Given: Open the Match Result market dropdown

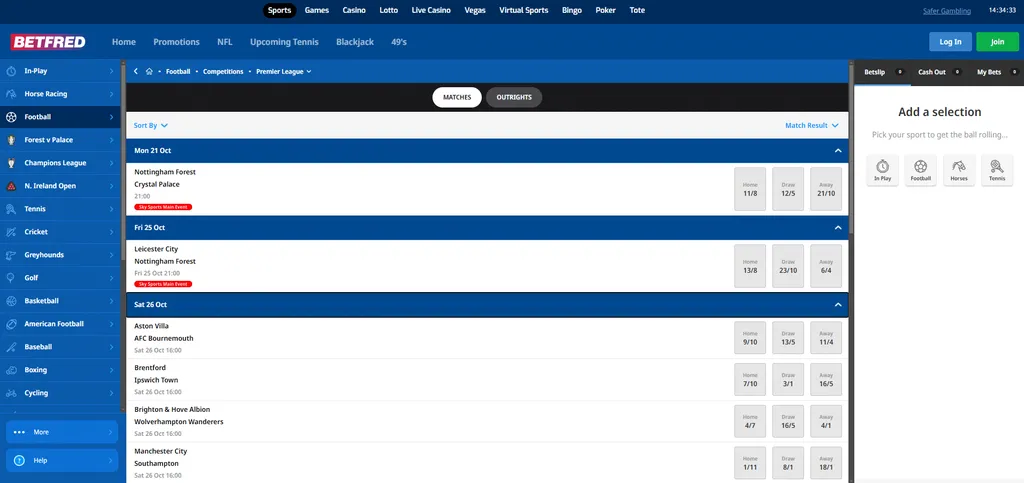Looking at the screenshot, I should coord(812,125).
